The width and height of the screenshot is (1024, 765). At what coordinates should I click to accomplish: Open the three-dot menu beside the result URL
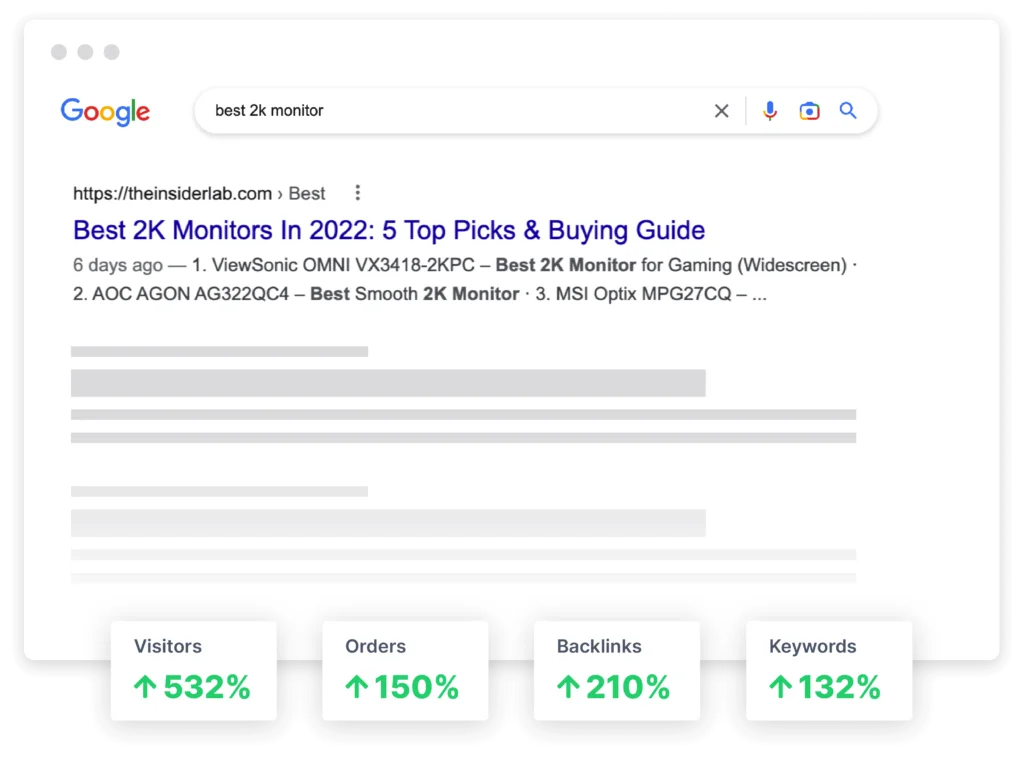click(357, 193)
